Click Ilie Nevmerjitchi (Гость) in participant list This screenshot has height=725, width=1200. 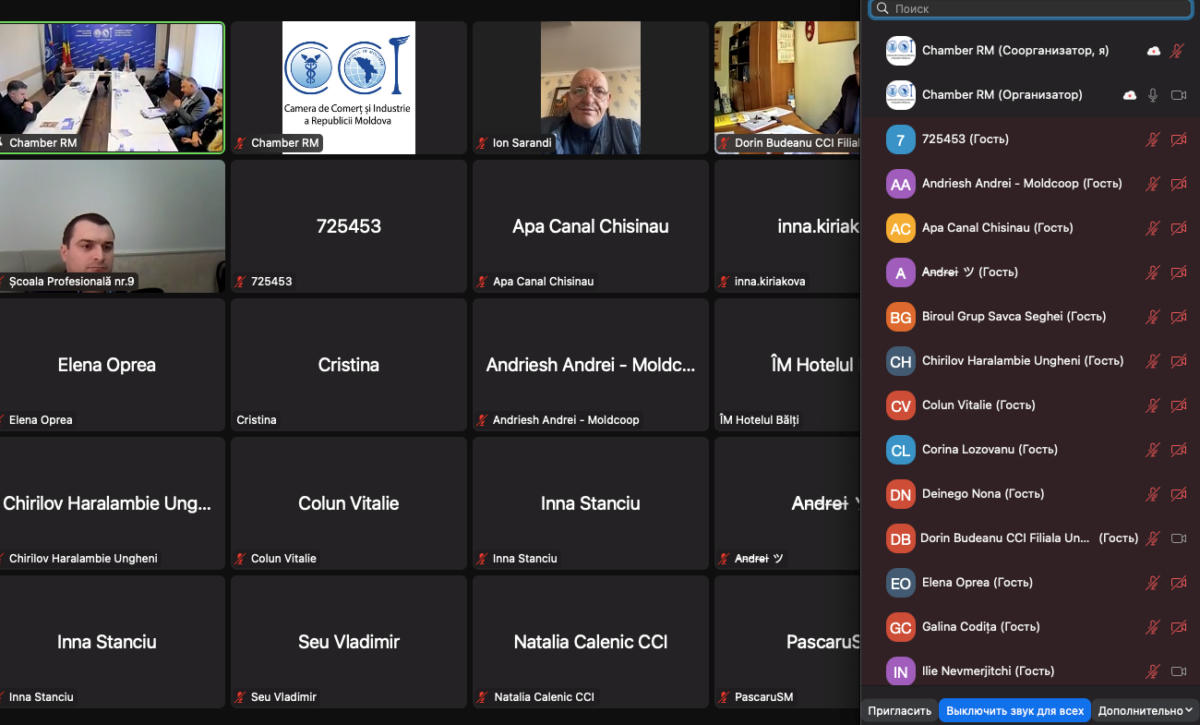click(x=988, y=671)
